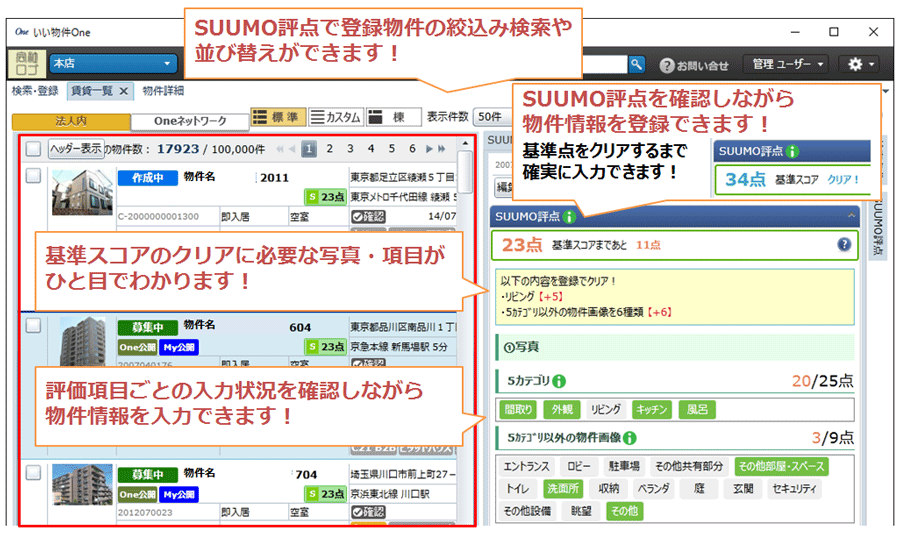The height and width of the screenshot is (541, 900).
Task: Switch to 棟 view mode
Action: 394,117
